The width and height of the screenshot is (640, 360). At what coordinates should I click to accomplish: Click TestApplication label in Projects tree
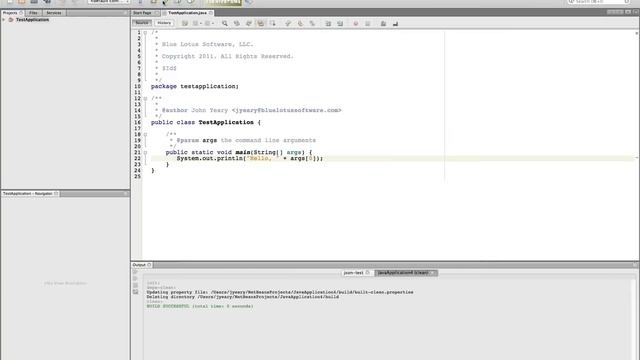pos(32,20)
